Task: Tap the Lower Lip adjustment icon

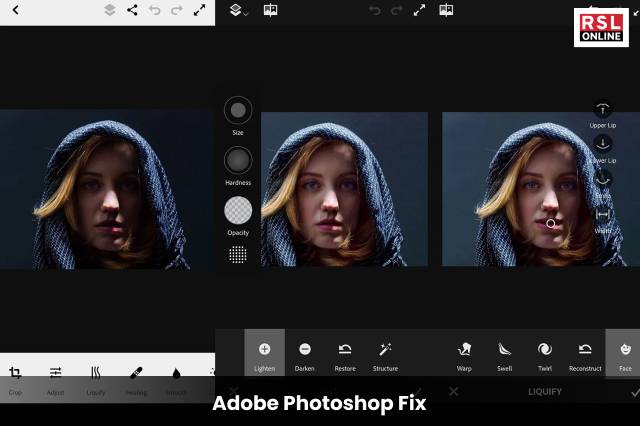Action: coord(602,144)
